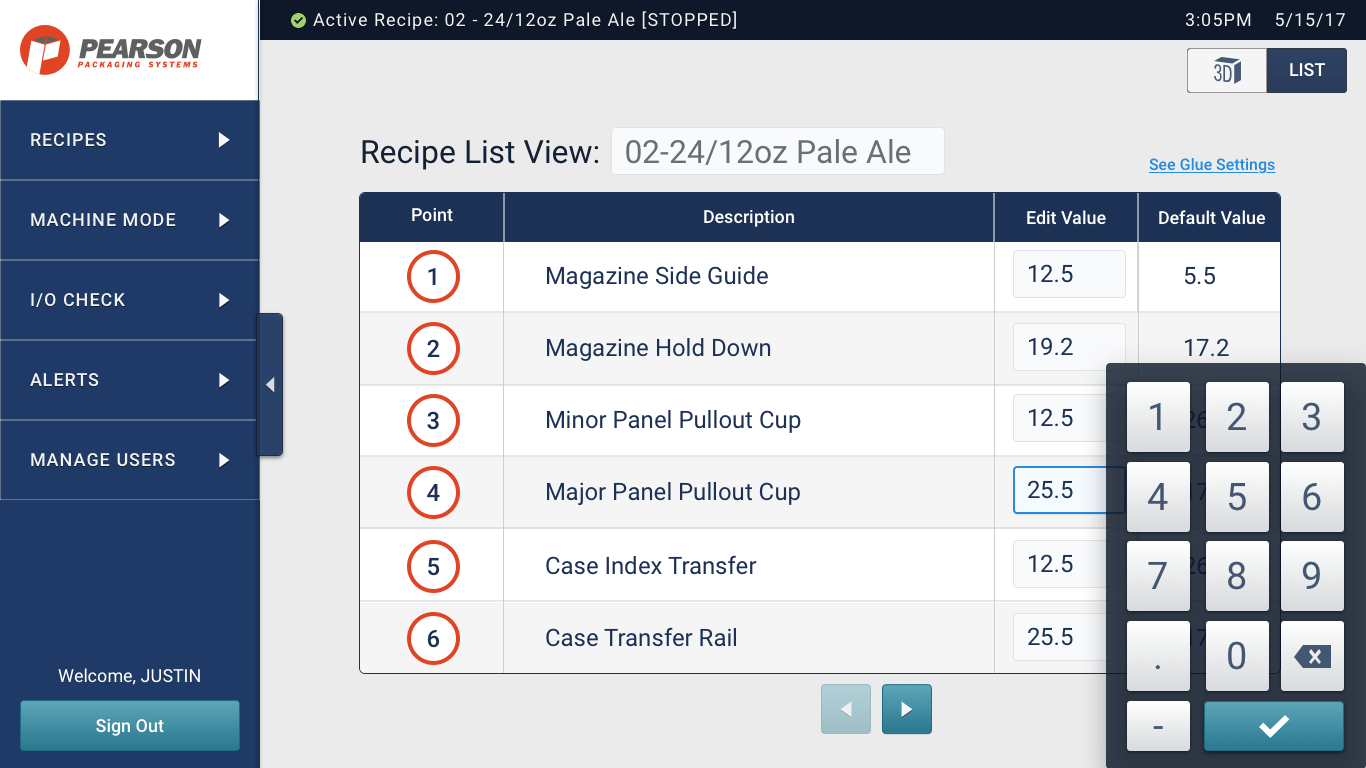Click the Pearson Packaging Systems logo
This screenshot has width=1366, height=768.
pos(111,50)
